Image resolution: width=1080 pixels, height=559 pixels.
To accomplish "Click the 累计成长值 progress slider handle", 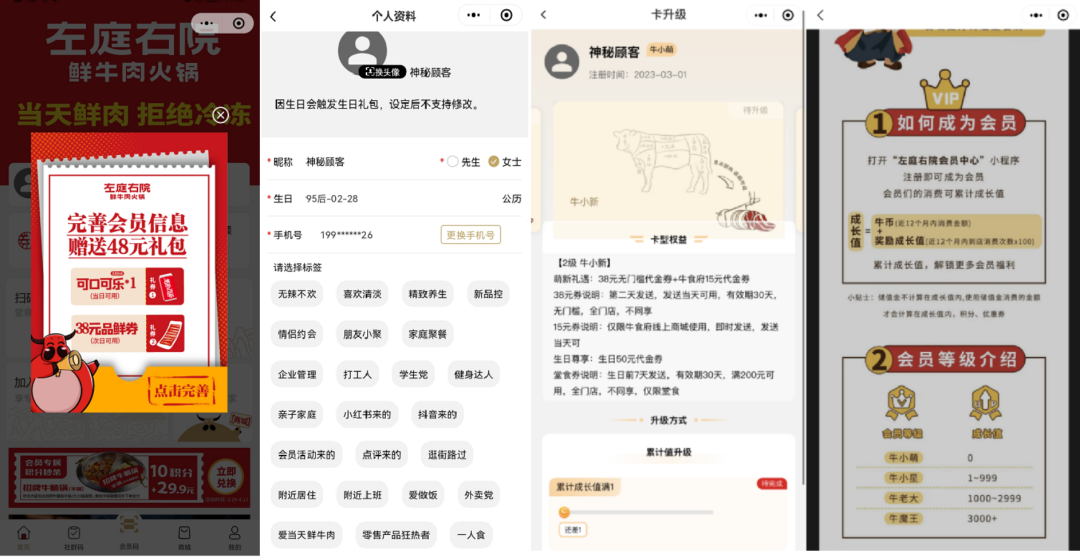I will pos(564,512).
